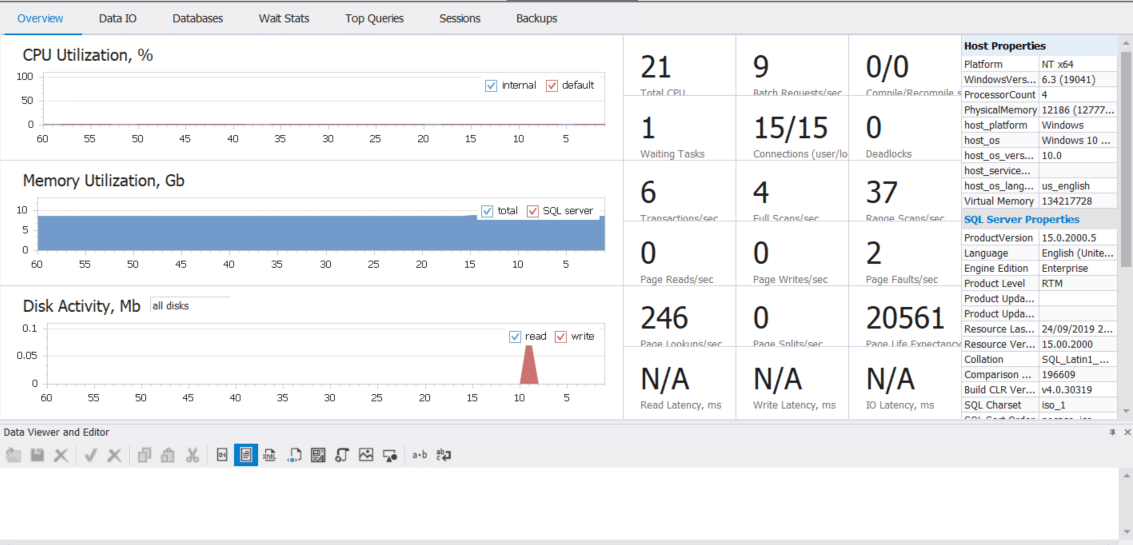The image size is (1133, 545).
Task: Select the Engine Edition Enterprise cell
Action: [x=1079, y=268]
